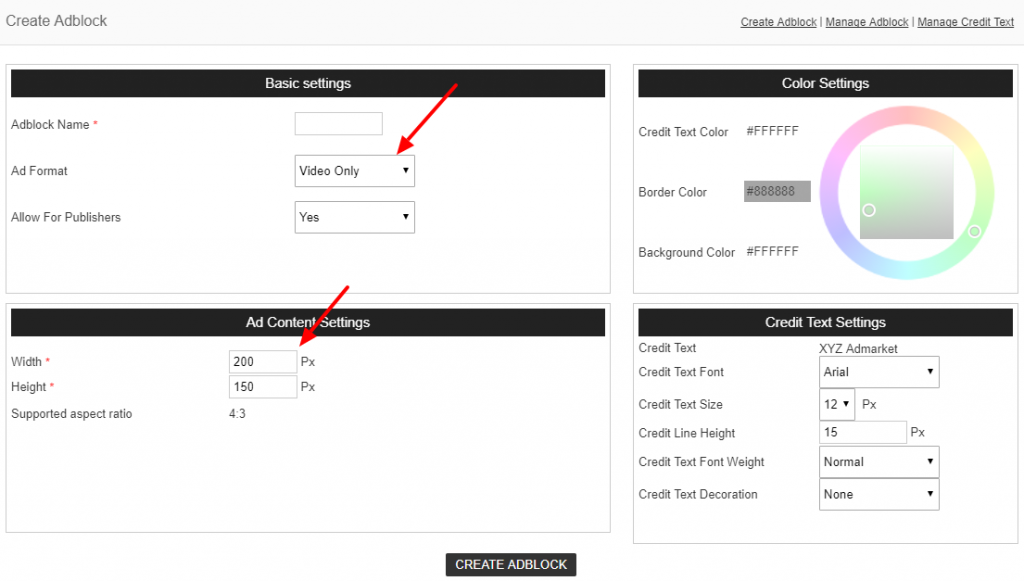Open the Create Adblock link
Screen dimensions: 1024x581
point(778,22)
